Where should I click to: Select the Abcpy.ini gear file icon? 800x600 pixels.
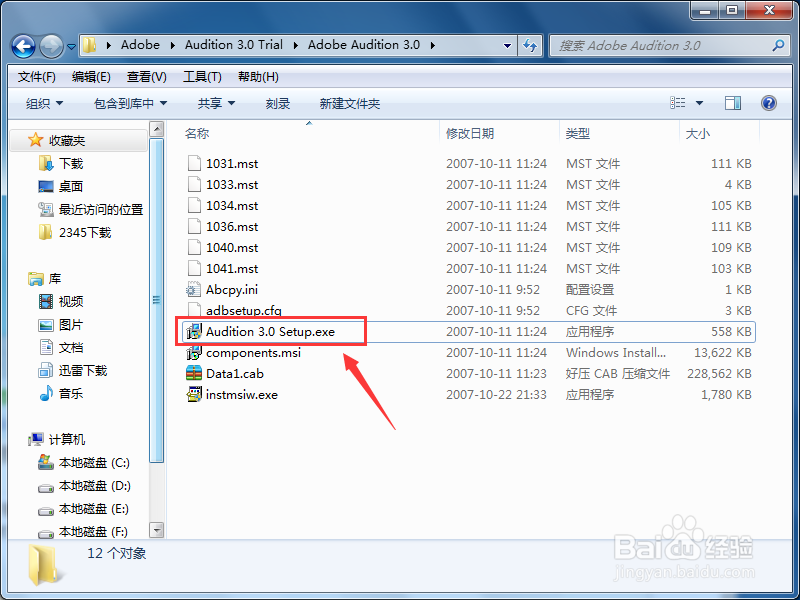click(x=193, y=290)
